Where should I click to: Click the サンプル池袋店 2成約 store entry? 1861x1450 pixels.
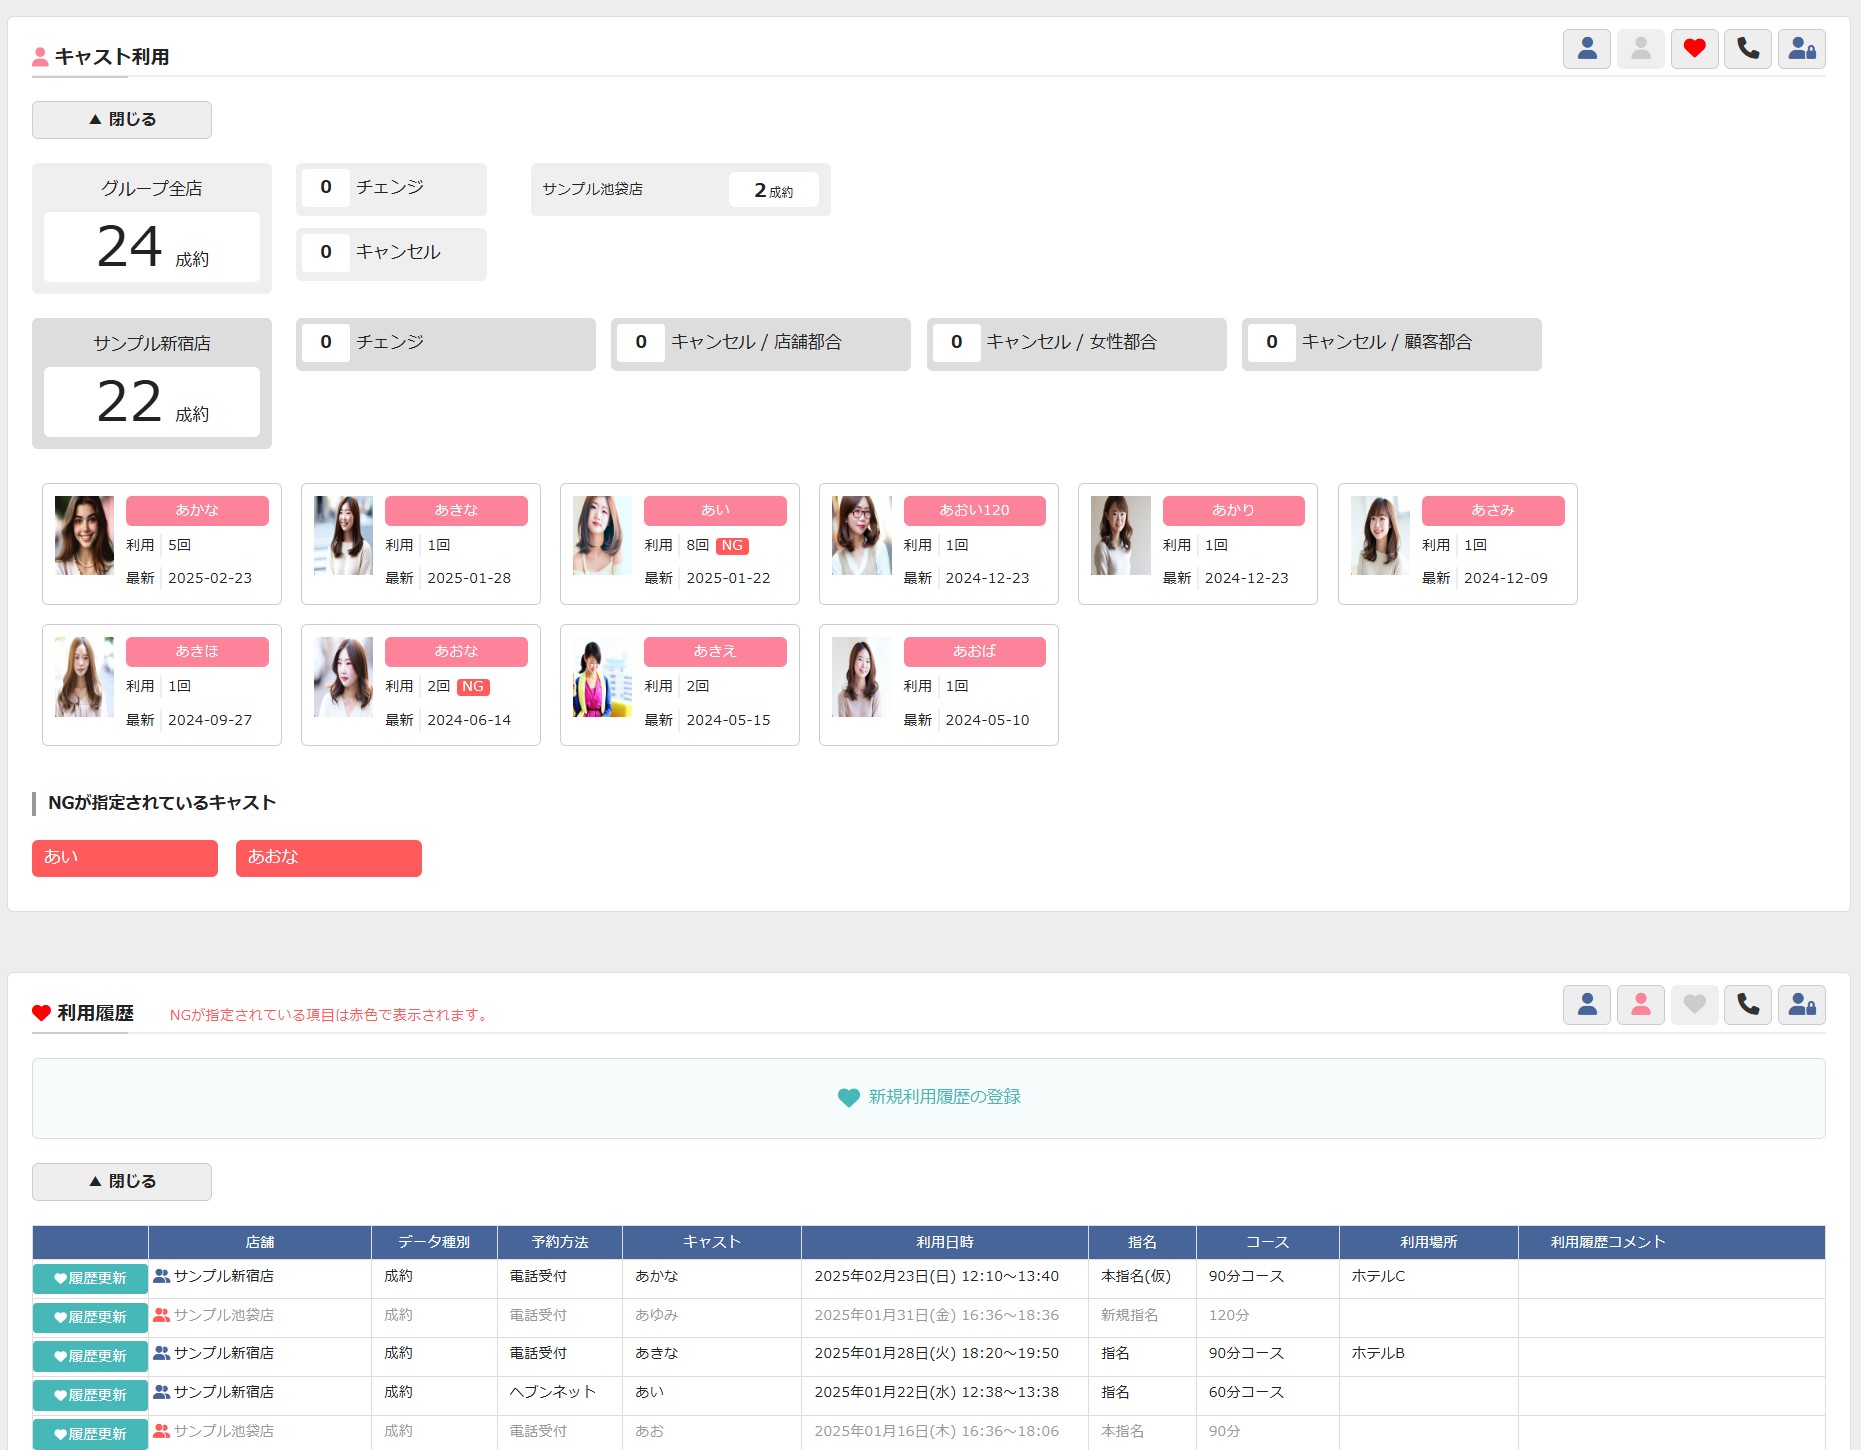[681, 190]
